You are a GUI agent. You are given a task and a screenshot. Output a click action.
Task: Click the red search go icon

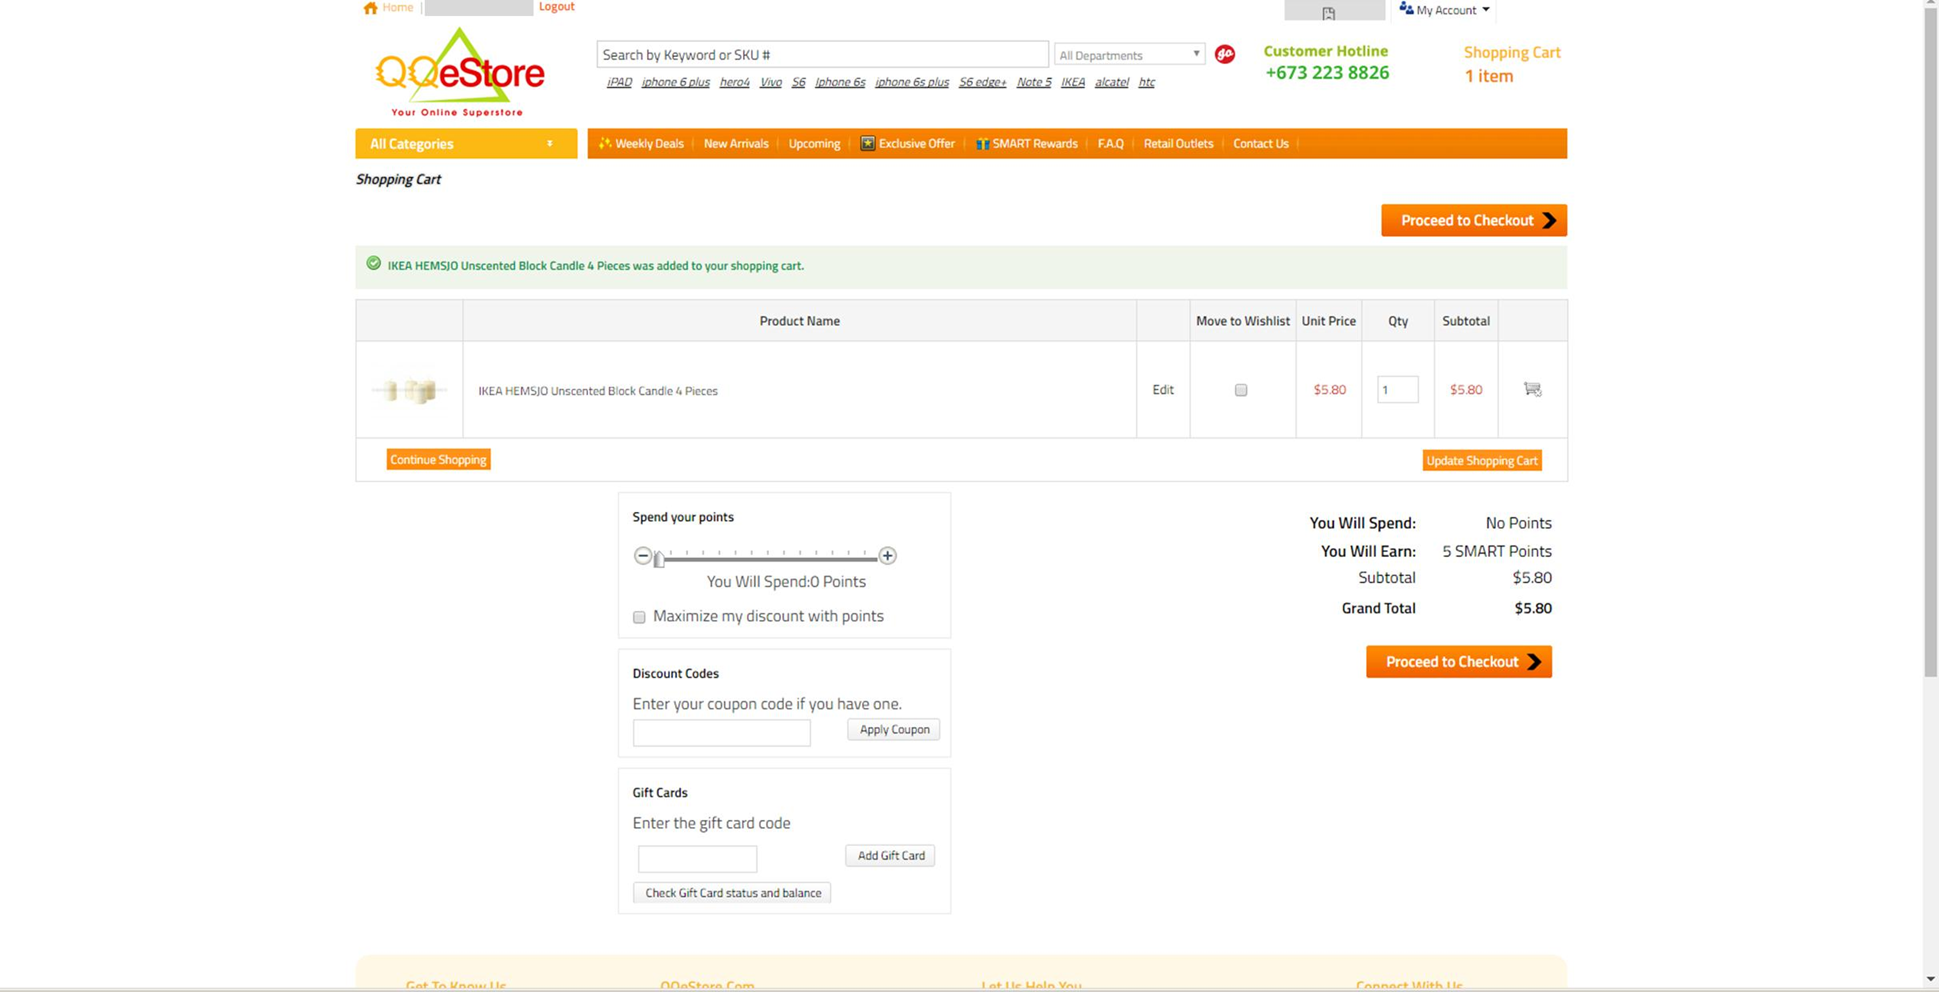1224,54
